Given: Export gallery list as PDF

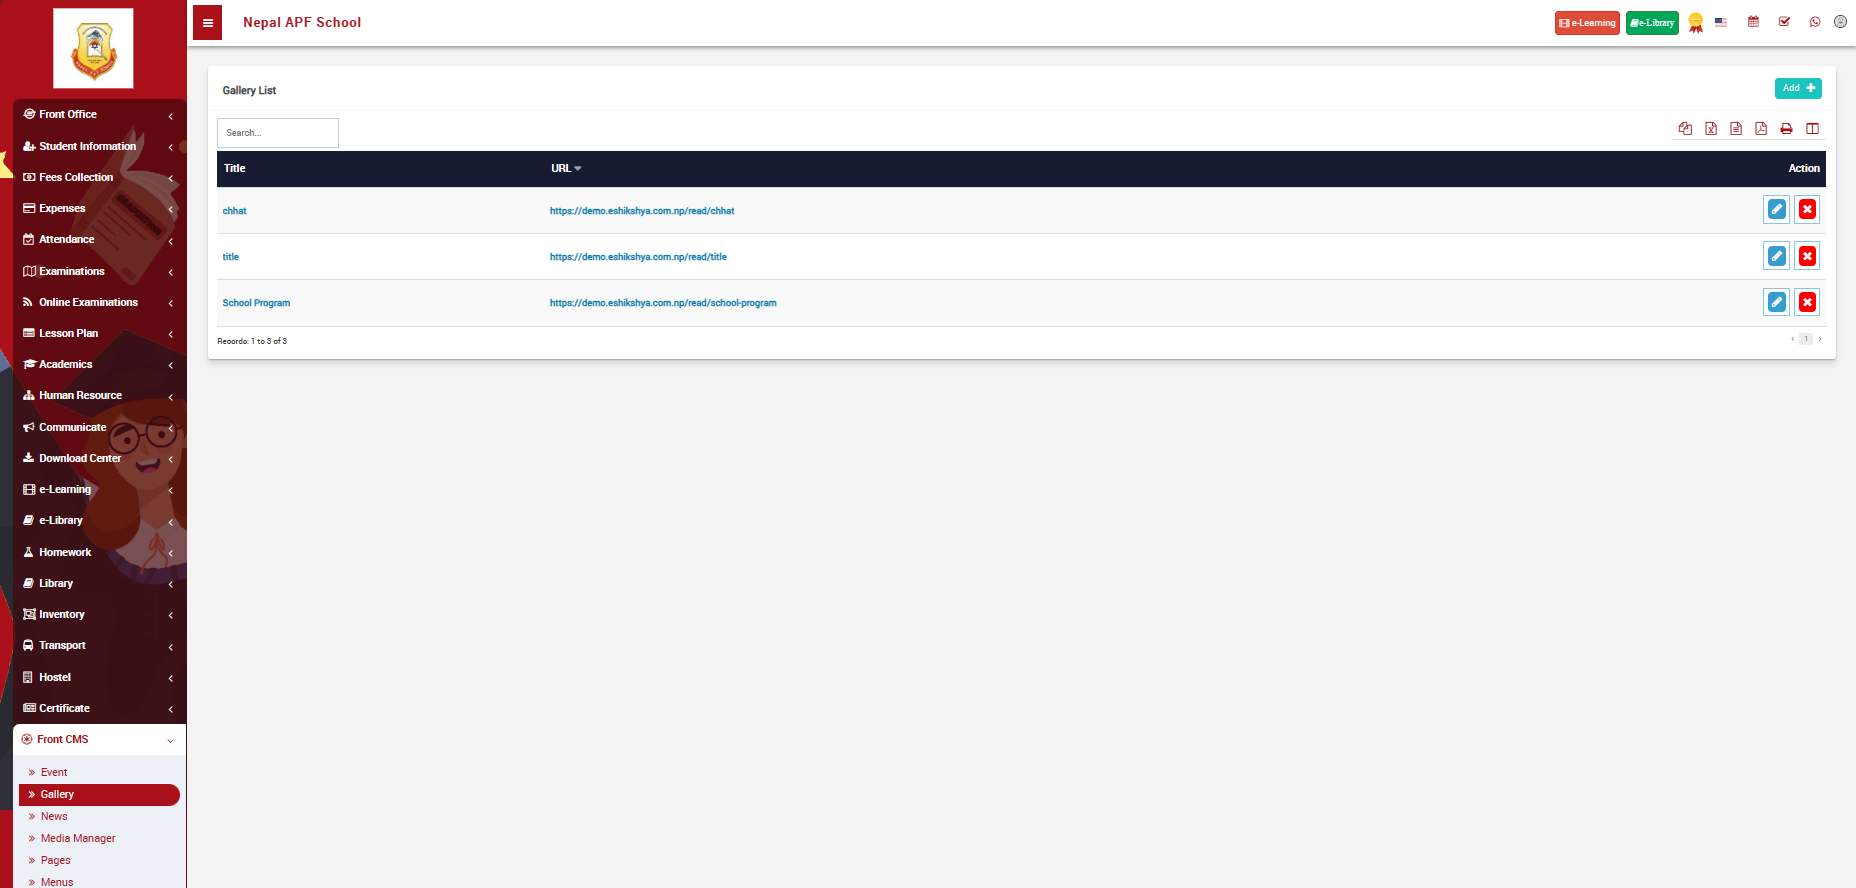Looking at the screenshot, I should pyautogui.click(x=1761, y=129).
